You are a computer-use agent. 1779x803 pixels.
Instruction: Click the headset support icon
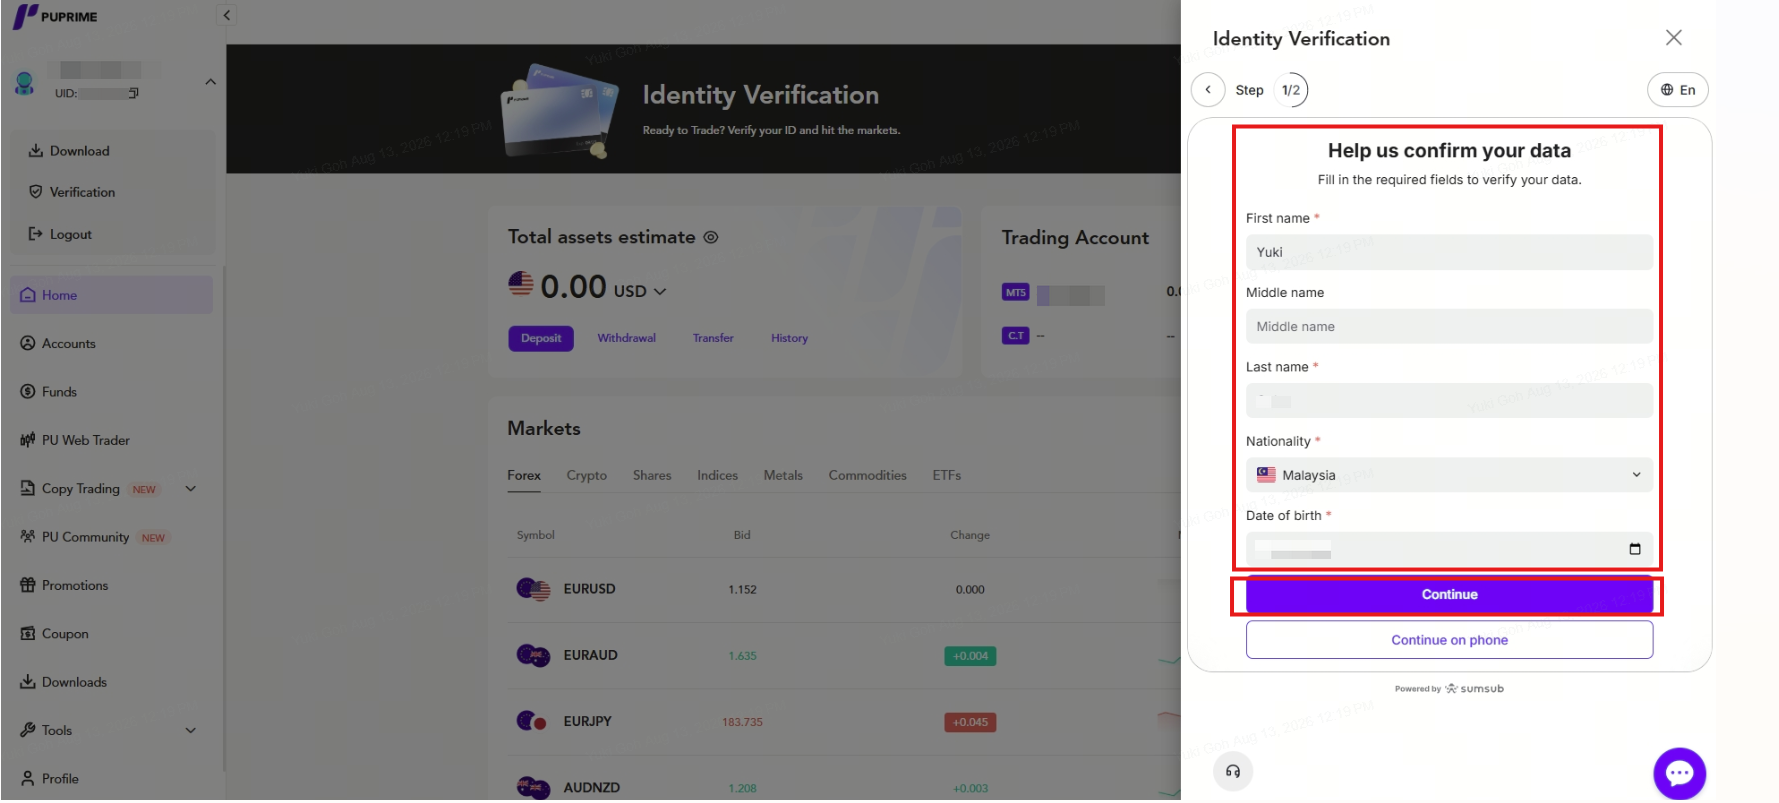point(1233,771)
